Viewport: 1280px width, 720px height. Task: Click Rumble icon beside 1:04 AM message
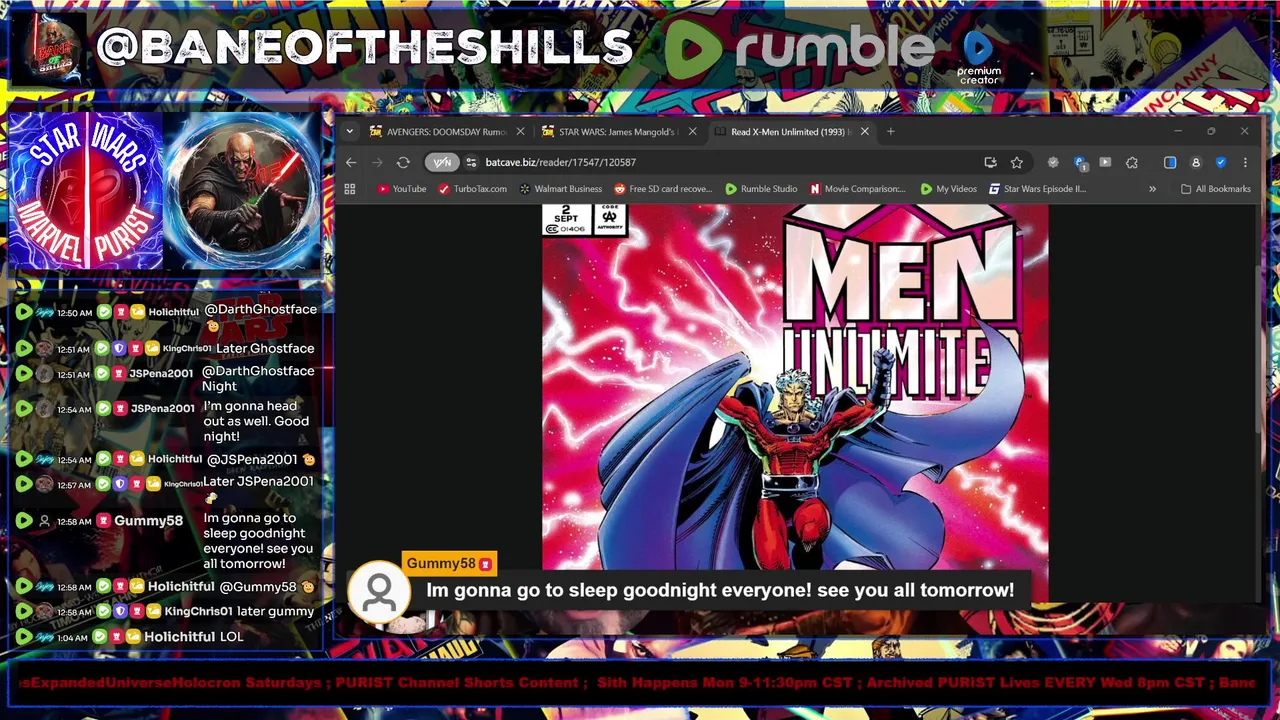coord(23,637)
